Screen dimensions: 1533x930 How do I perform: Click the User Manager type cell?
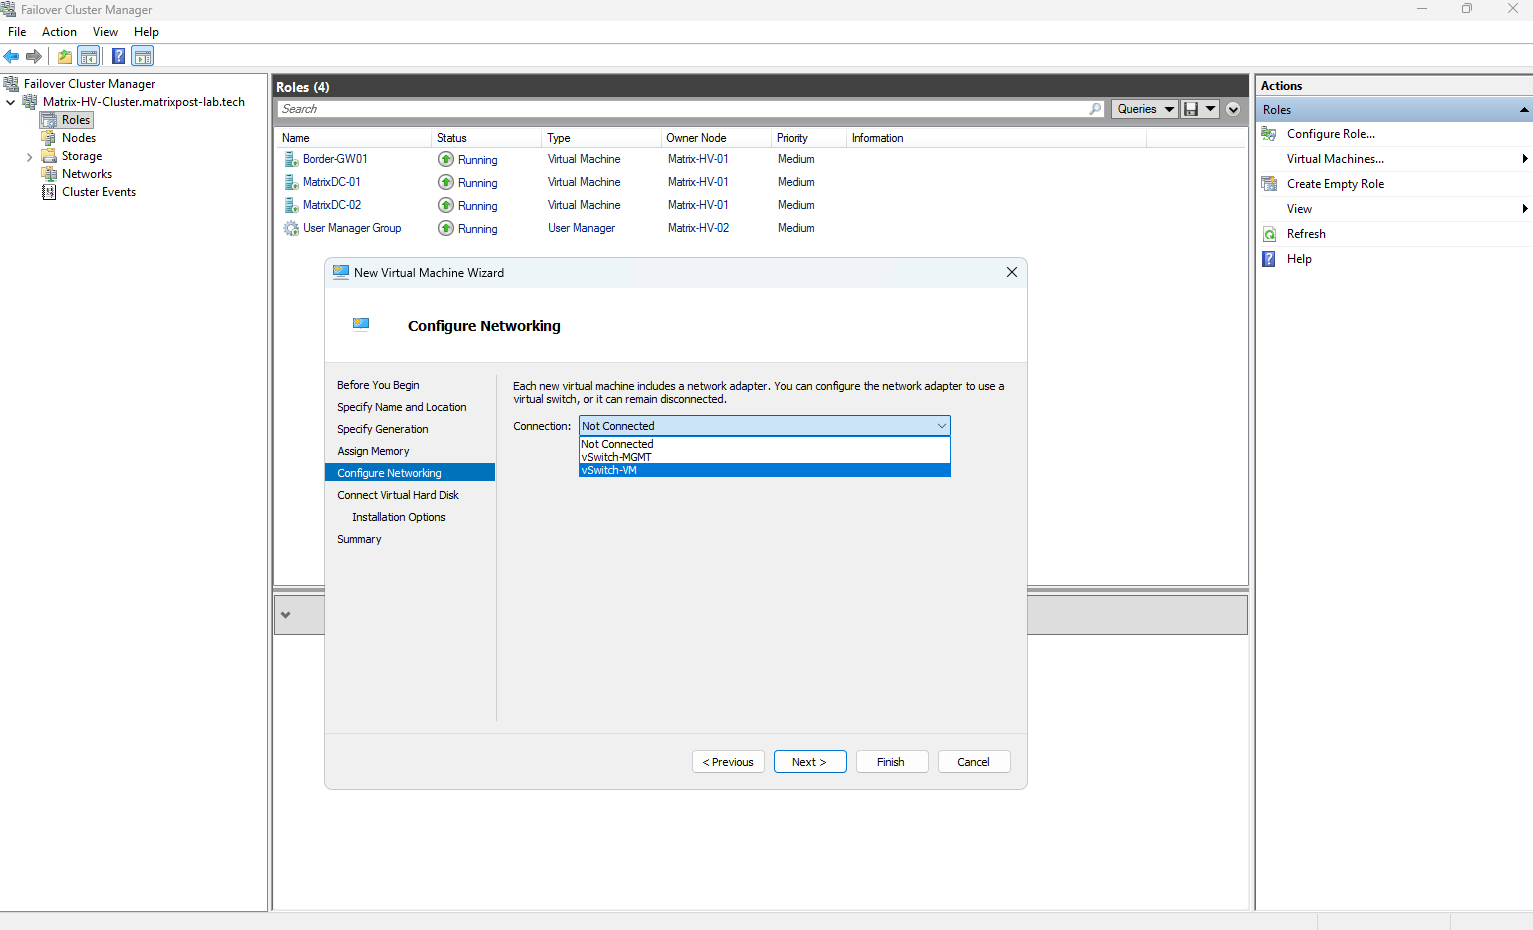coord(581,228)
